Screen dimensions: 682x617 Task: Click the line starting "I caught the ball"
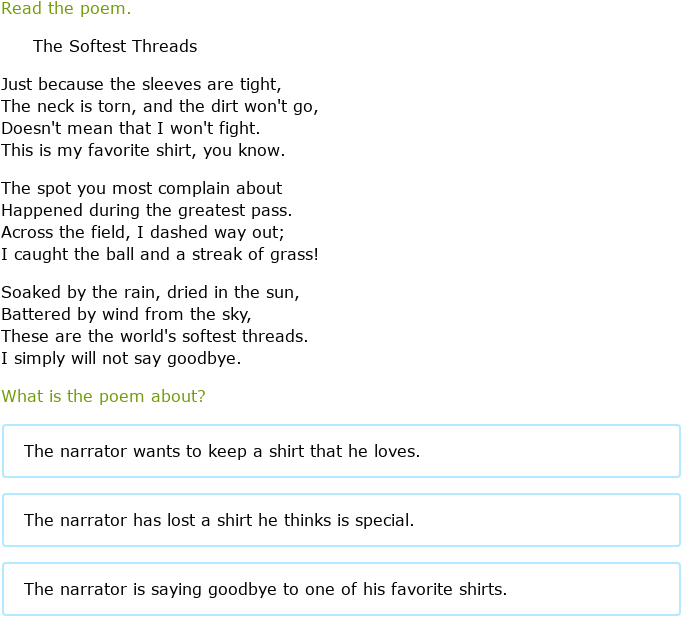pyautogui.click(x=160, y=254)
